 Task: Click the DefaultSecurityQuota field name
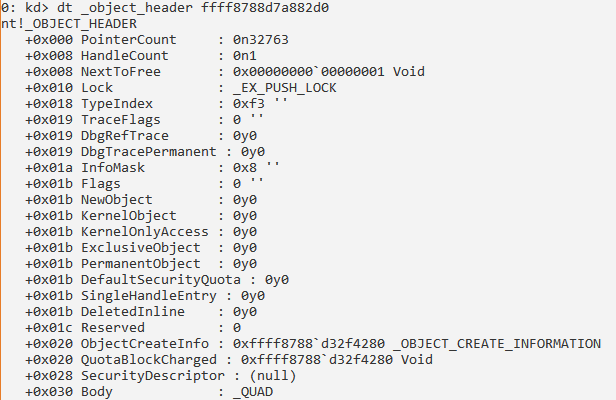point(161,280)
